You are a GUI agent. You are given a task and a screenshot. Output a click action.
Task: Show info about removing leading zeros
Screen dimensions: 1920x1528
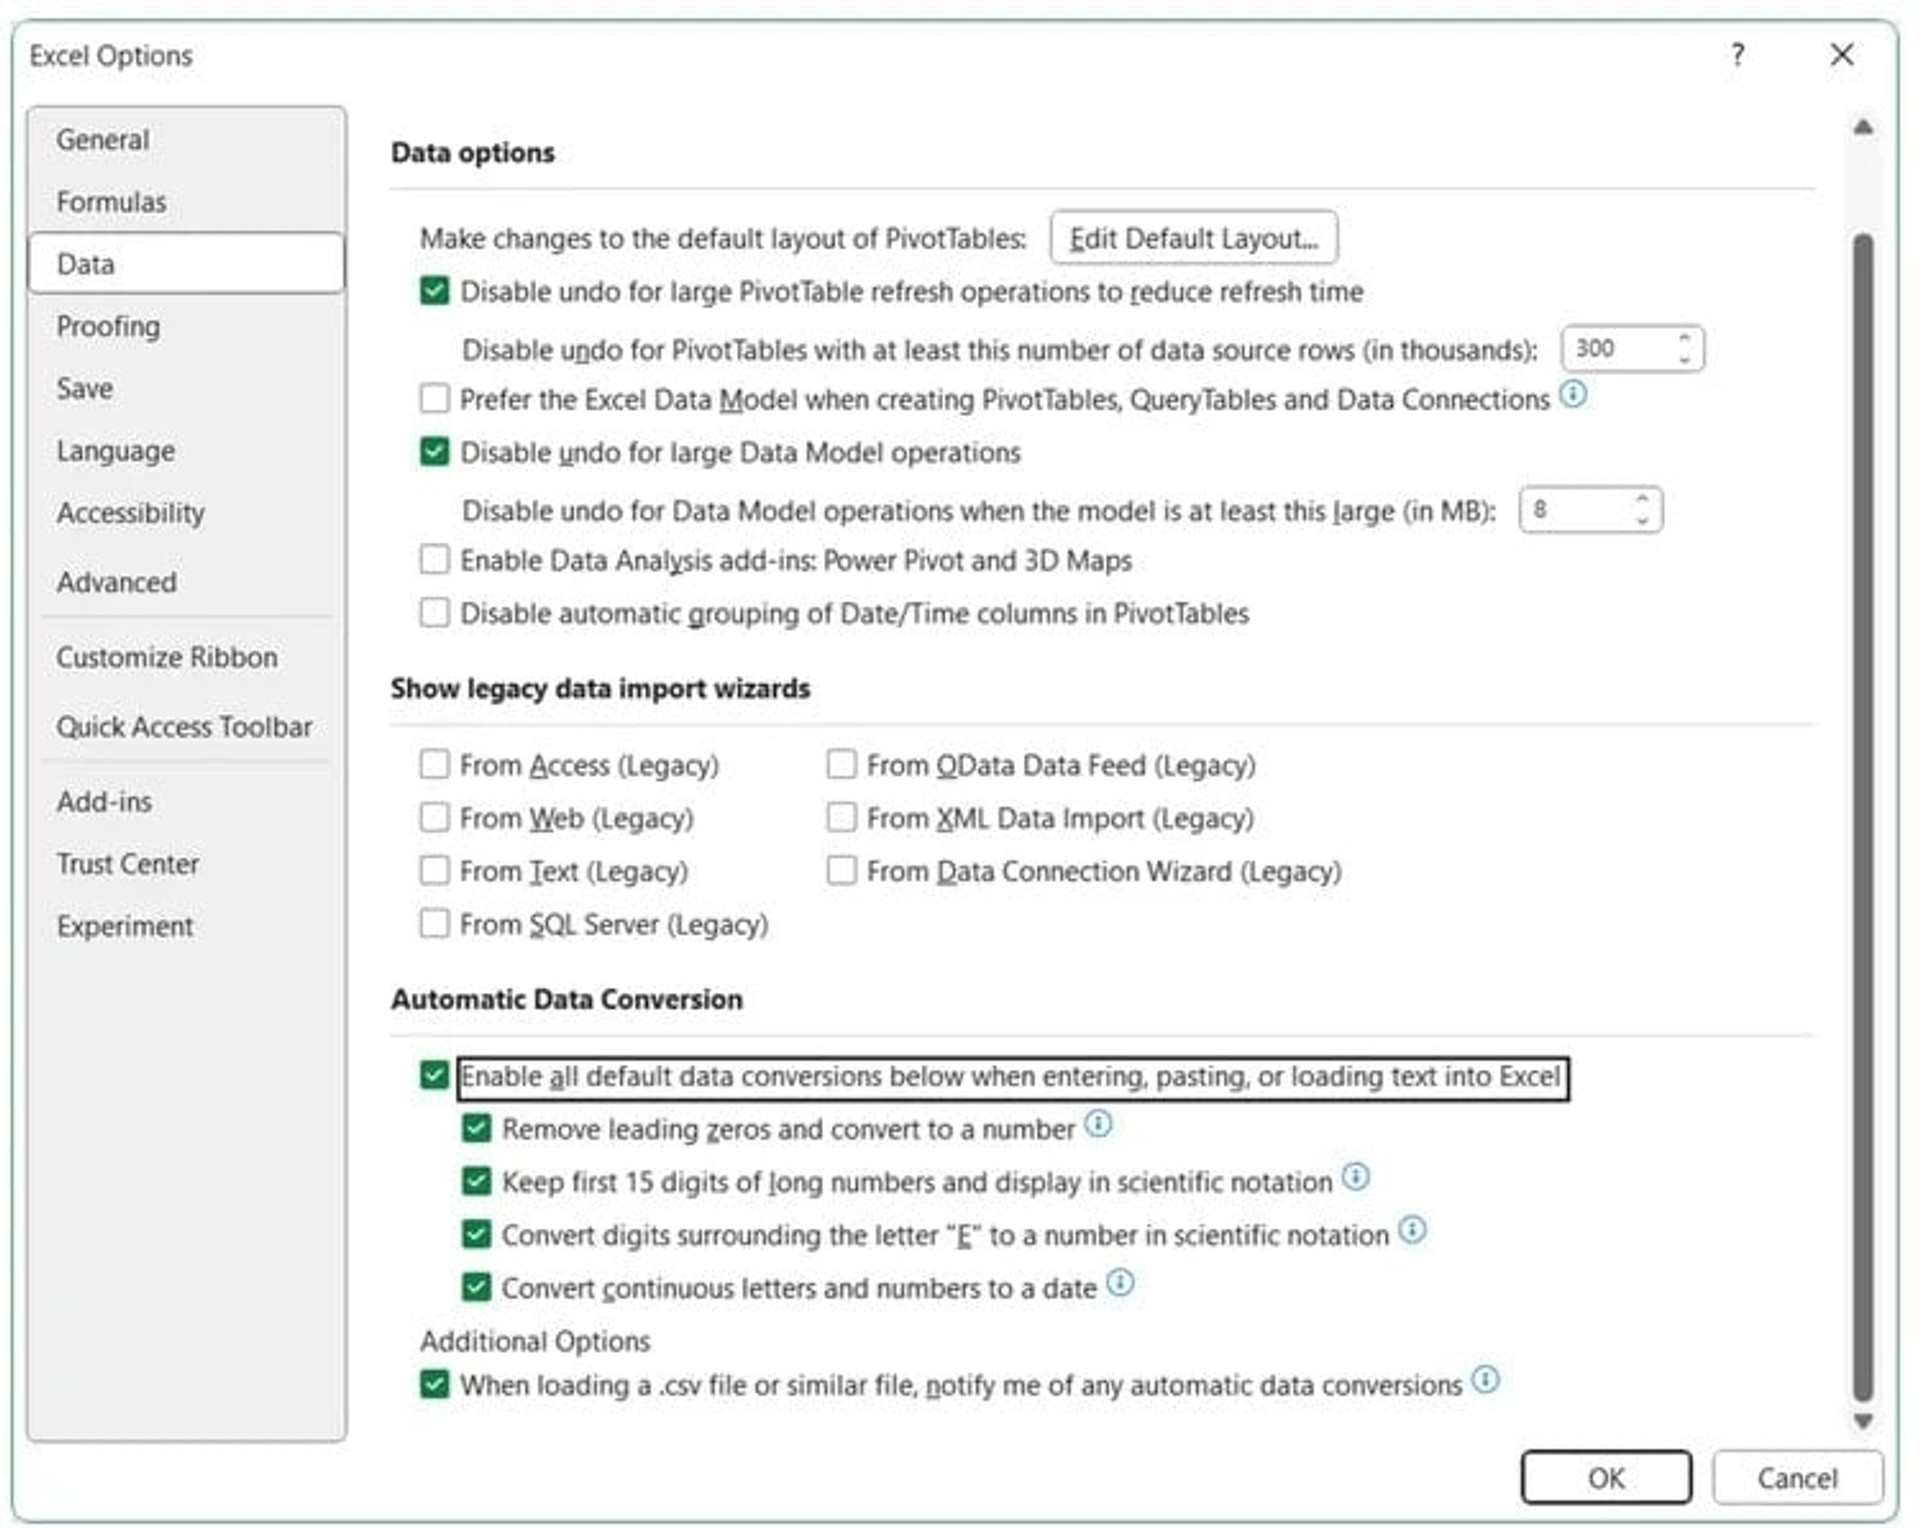[1098, 1124]
